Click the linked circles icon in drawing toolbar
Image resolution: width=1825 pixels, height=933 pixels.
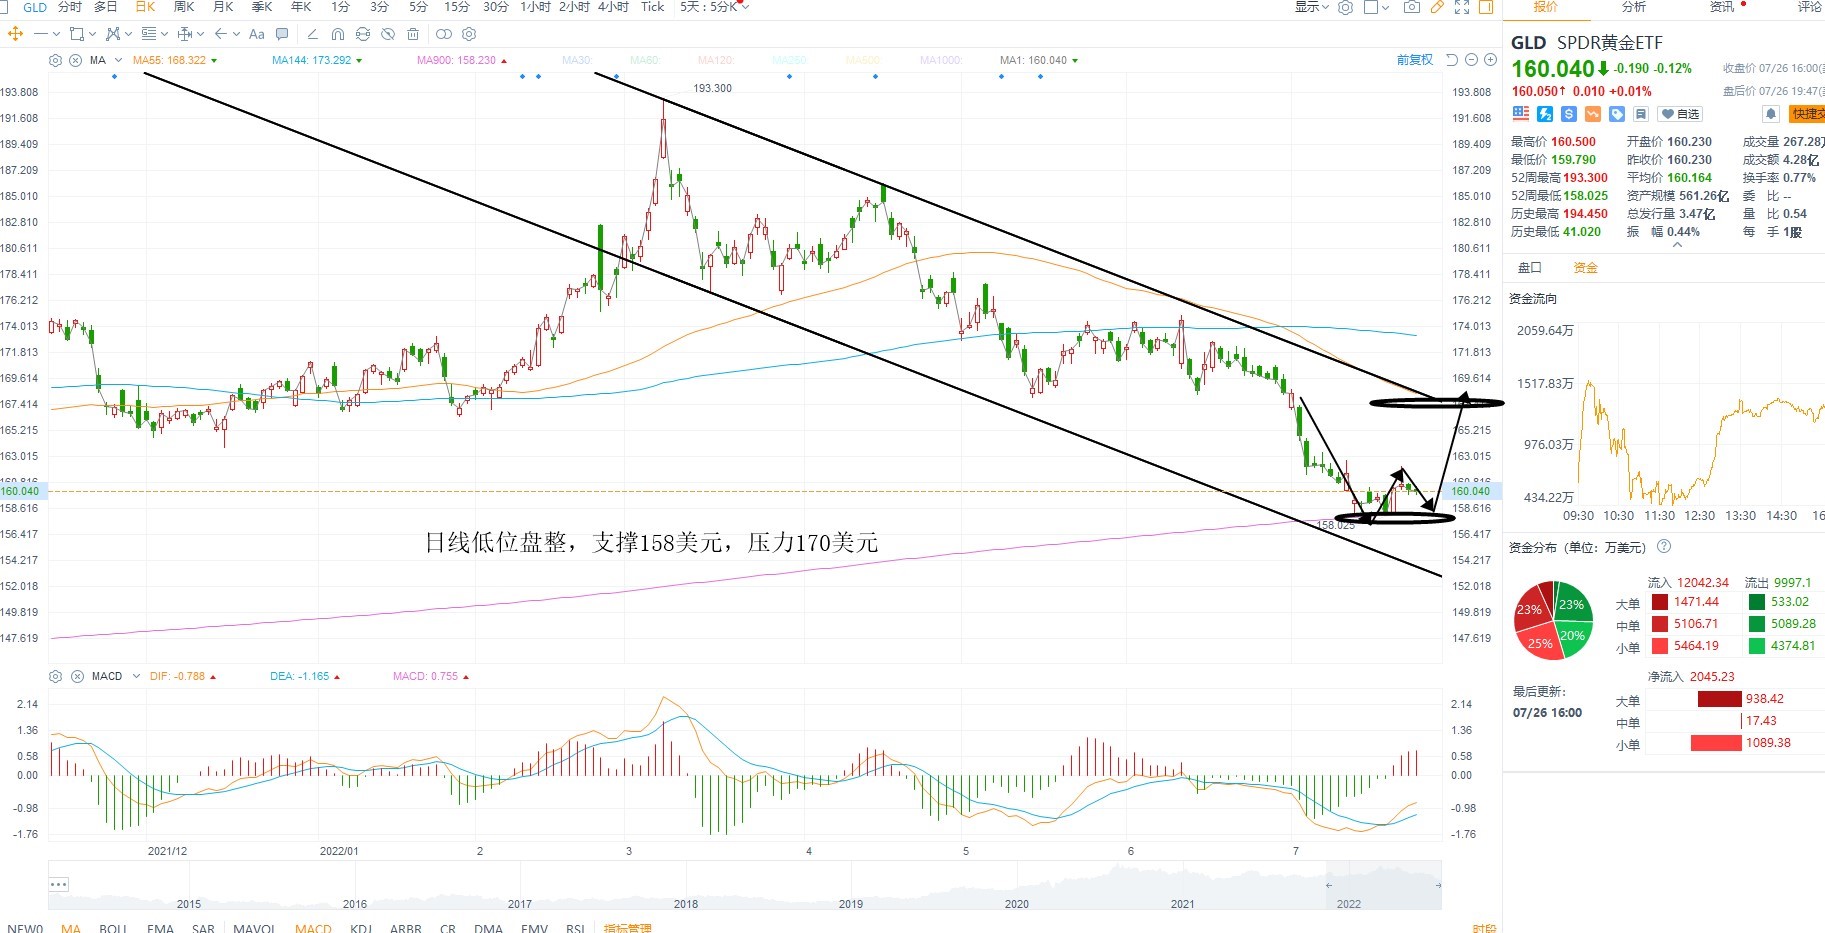[x=444, y=34]
